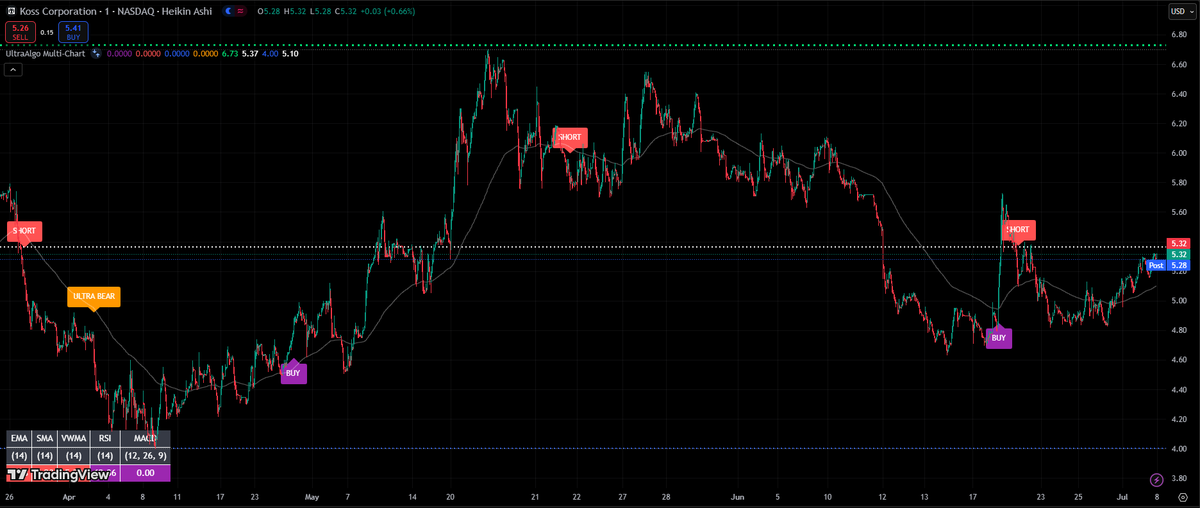This screenshot has width=1200, height=508.
Task: Click the 4.00 price axis label
Action: (x=1178, y=448)
